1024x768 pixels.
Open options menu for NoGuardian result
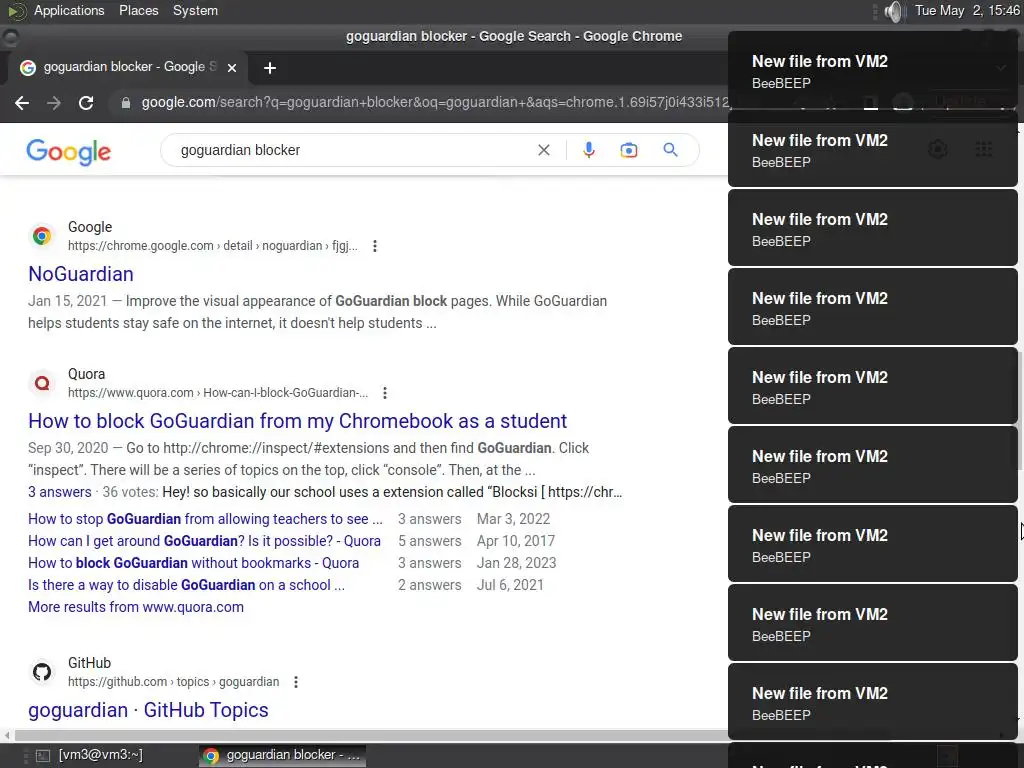[x=375, y=246]
